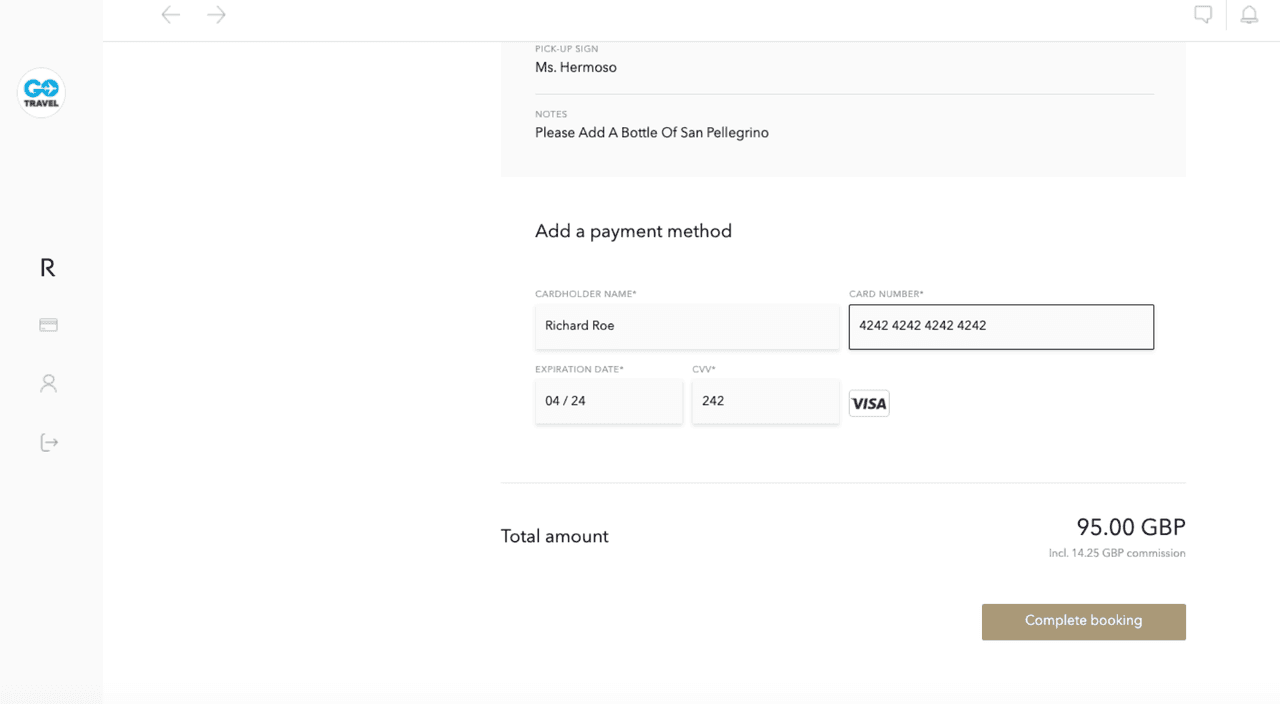Image resolution: width=1280 pixels, height=704 pixels.
Task: Open the notifications bell icon
Action: pos(1249,14)
